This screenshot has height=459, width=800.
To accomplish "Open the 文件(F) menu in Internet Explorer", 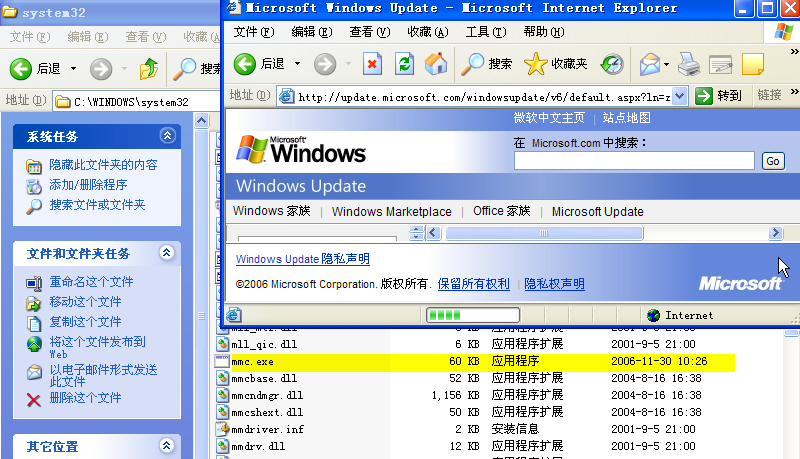I will 254,32.
